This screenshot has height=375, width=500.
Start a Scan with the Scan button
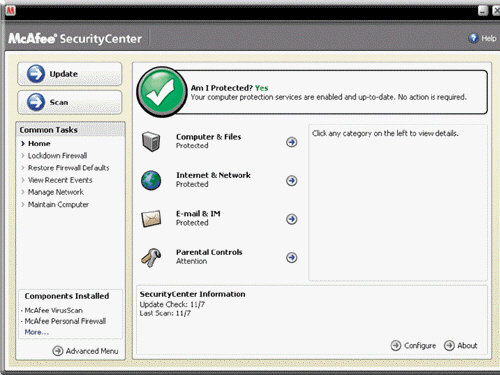click(x=70, y=102)
